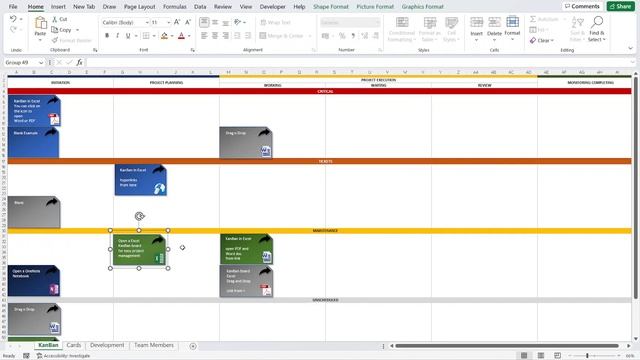
Task: Expand the Fill Color options arrow
Action: tap(172, 36)
